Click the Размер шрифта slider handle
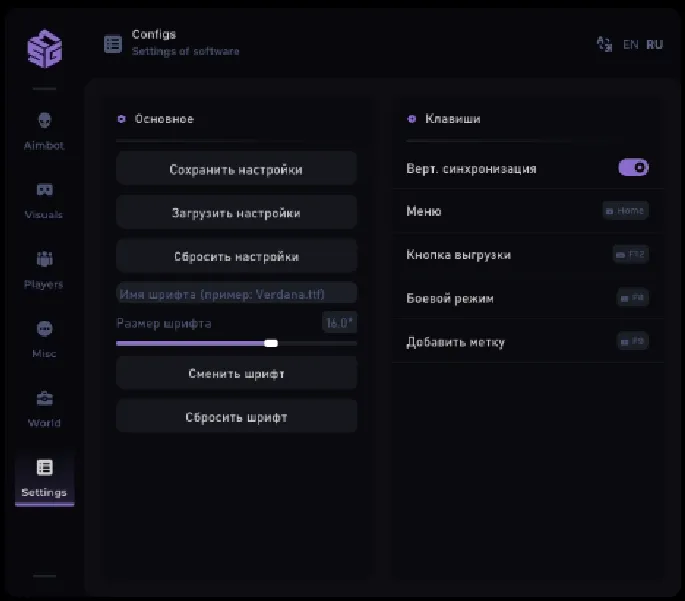685x601 pixels. tap(270, 343)
